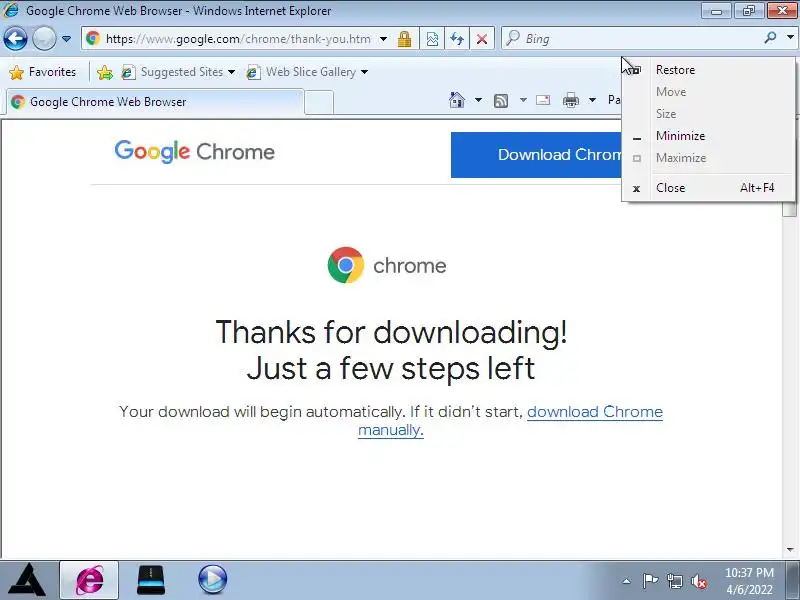
Task: Click the Internet Explorer title bar icon
Action: pyautogui.click(x=11, y=10)
